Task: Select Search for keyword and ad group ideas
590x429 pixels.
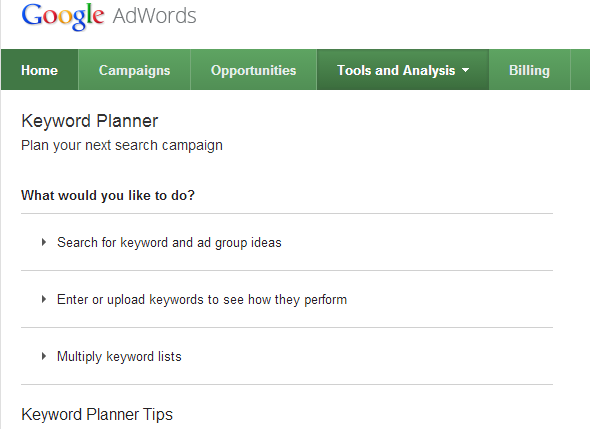Action: [169, 243]
